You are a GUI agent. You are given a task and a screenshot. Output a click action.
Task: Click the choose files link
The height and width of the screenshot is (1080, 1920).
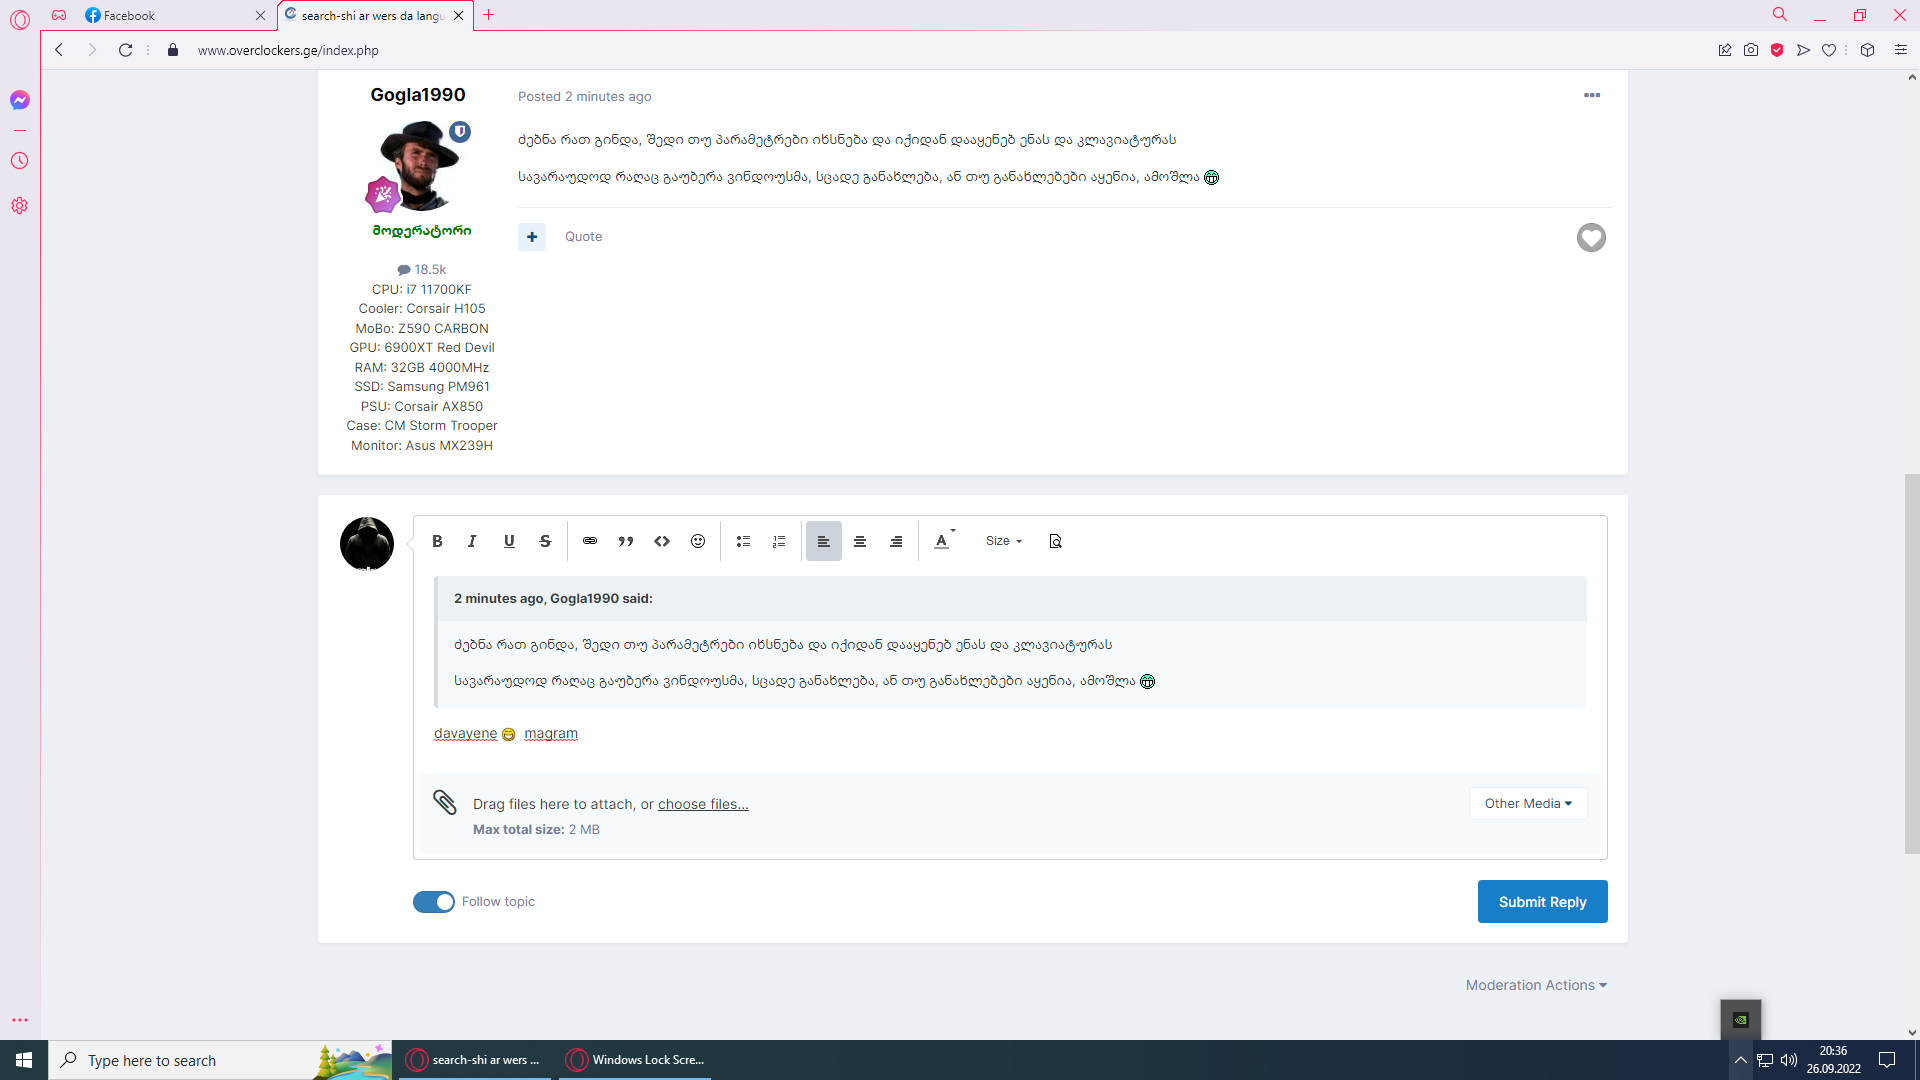[703, 804]
